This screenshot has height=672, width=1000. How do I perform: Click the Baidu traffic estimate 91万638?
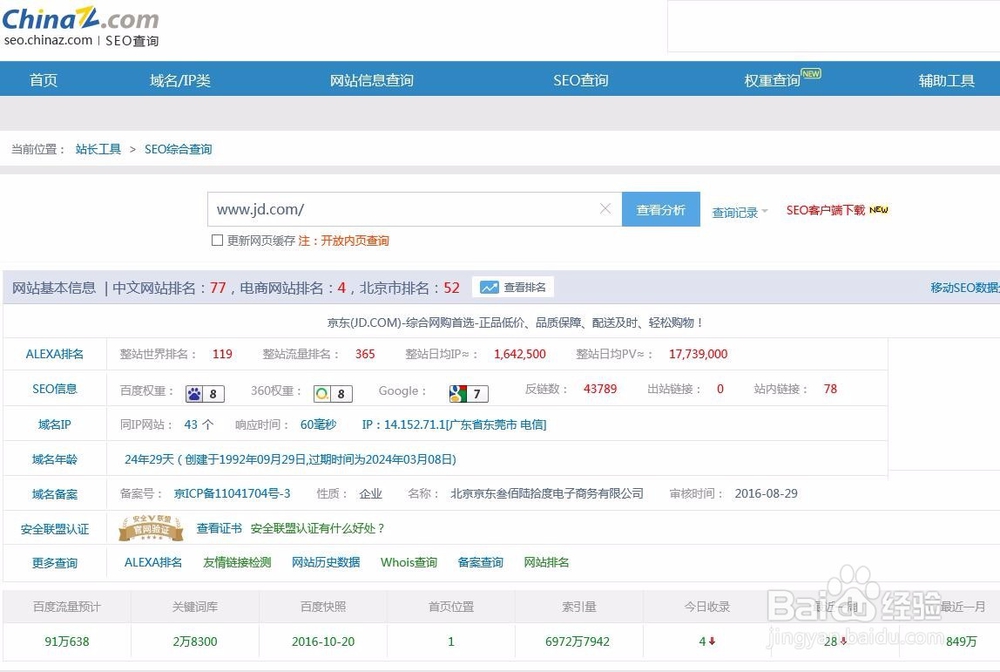click(67, 641)
